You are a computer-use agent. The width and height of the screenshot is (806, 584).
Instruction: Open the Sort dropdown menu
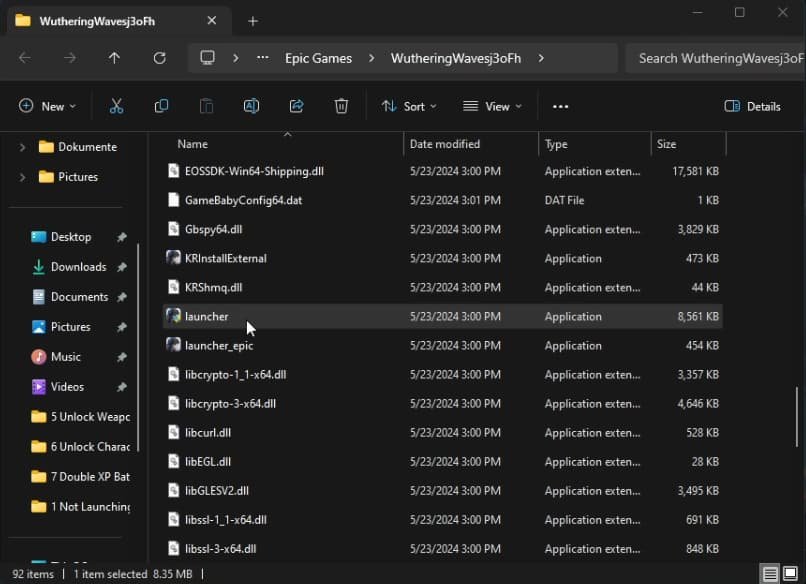tap(409, 106)
